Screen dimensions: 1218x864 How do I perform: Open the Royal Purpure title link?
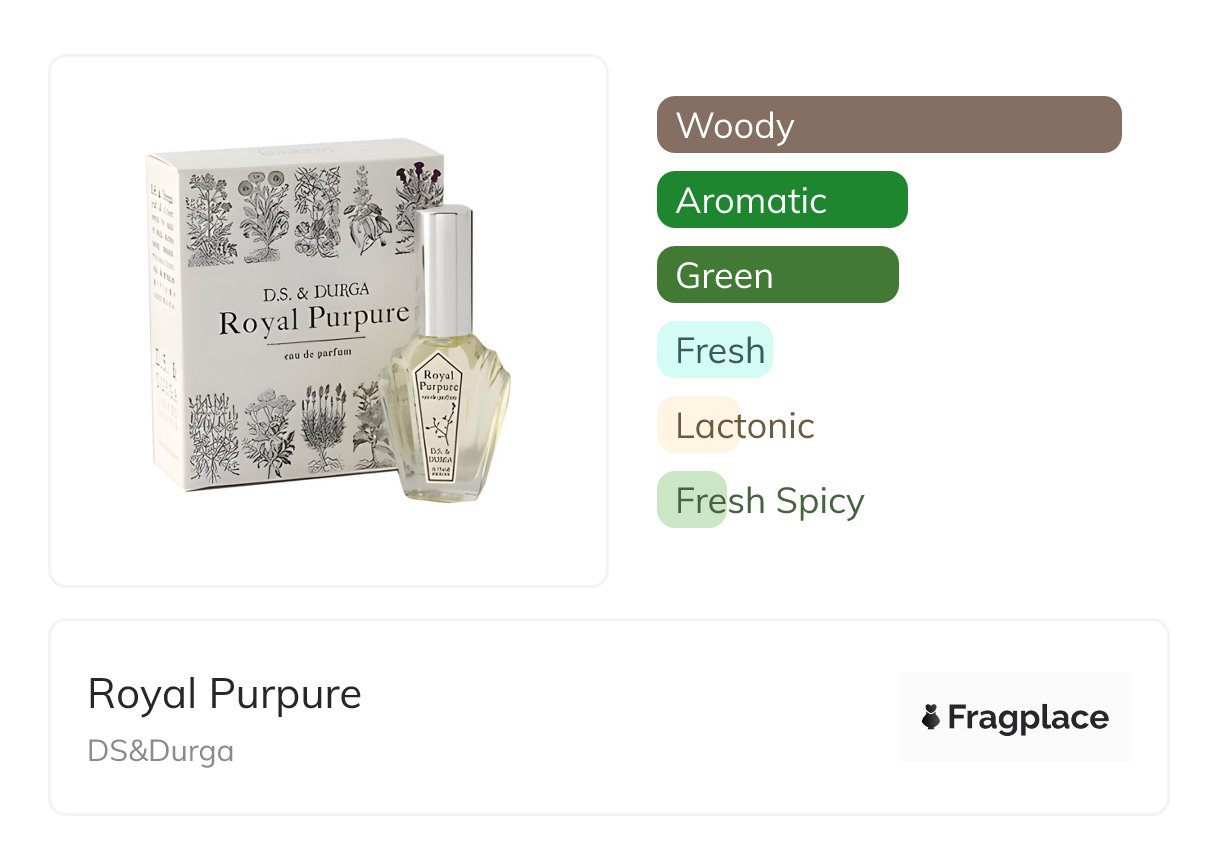tap(225, 693)
